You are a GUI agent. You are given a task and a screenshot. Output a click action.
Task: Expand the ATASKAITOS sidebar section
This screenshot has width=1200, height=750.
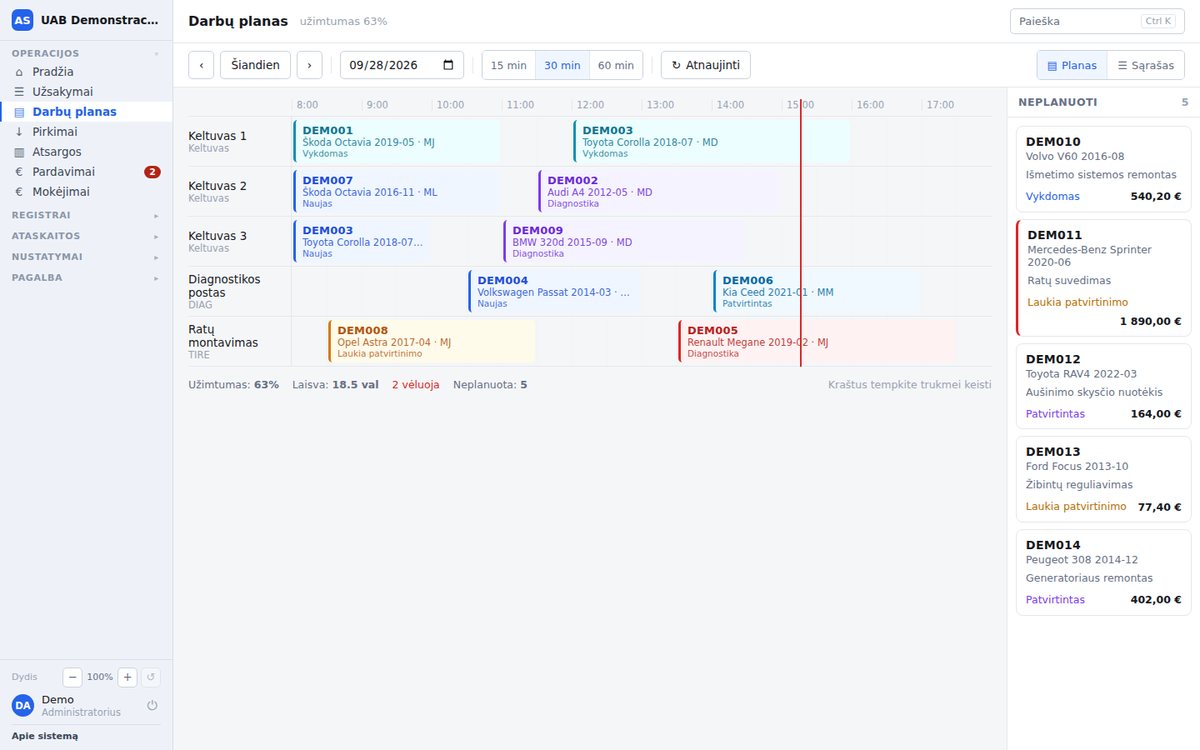pyautogui.click(x=86, y=236)
